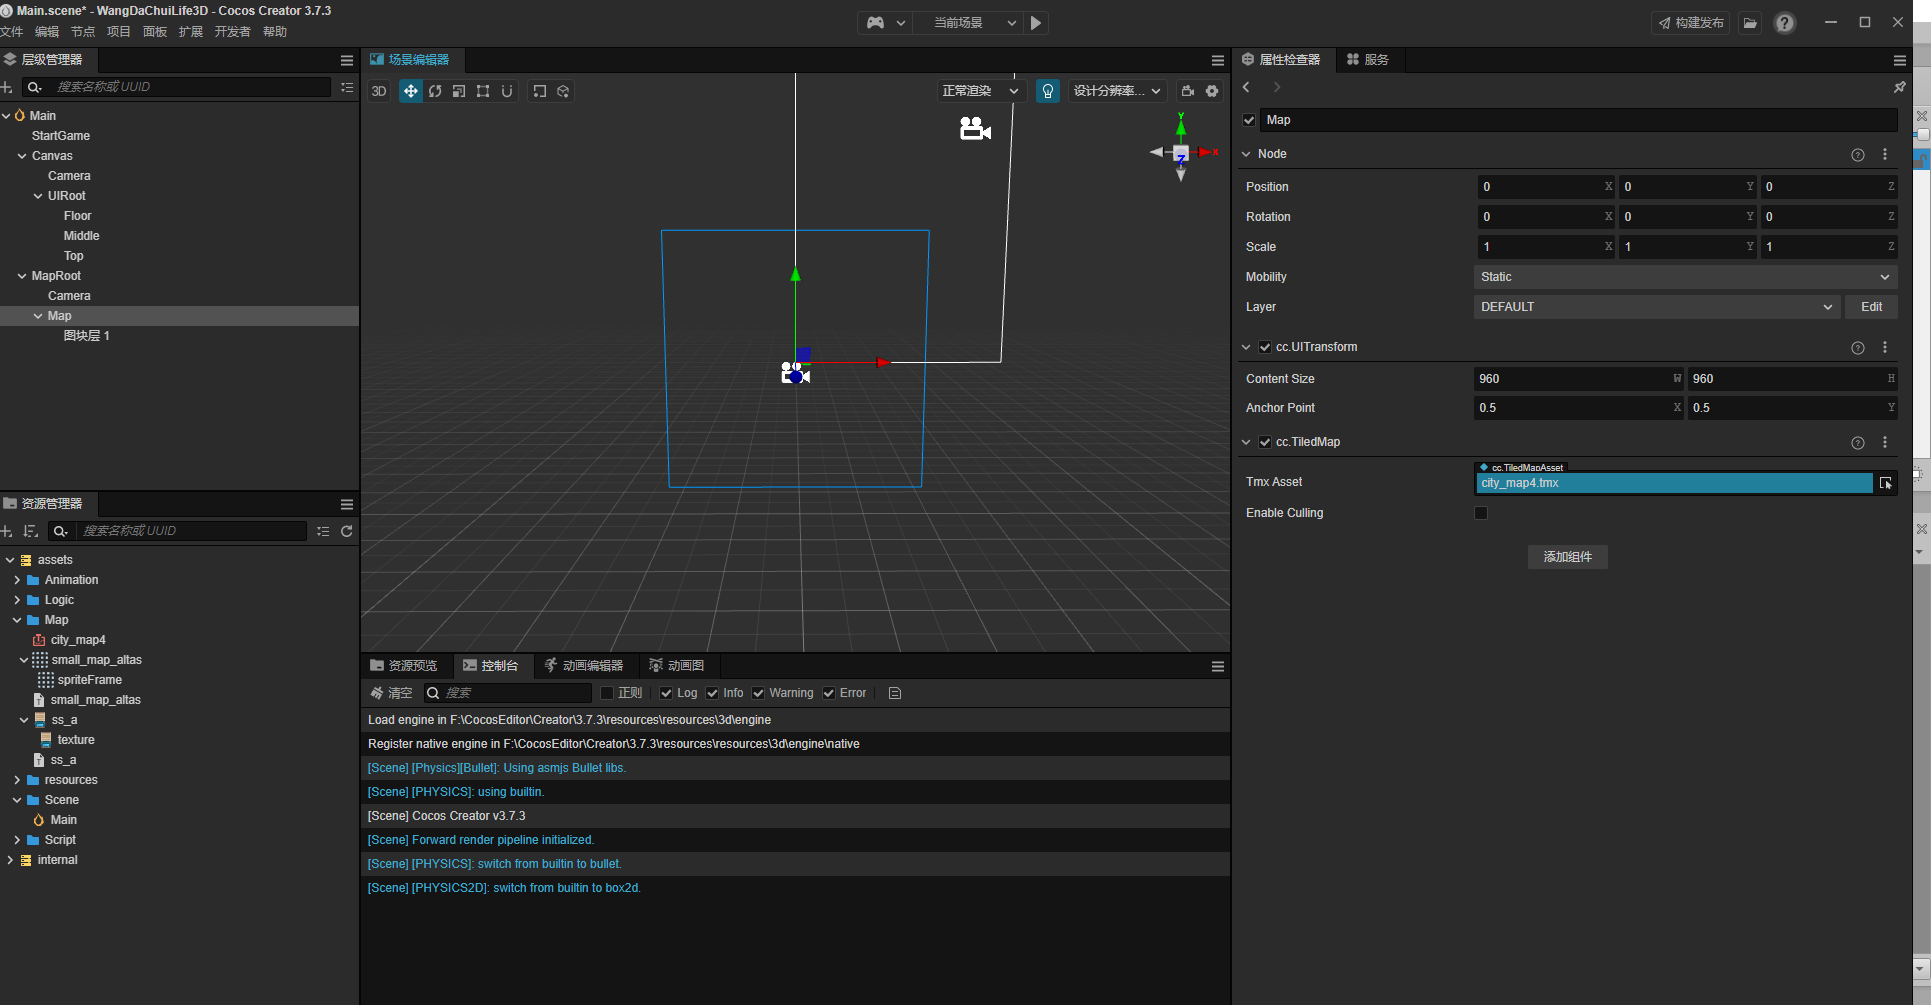Image resolution: width=1931 pixels, height=1005 pixels.
Task: Expand the Animation folder in assets
Action: [17, 580]
